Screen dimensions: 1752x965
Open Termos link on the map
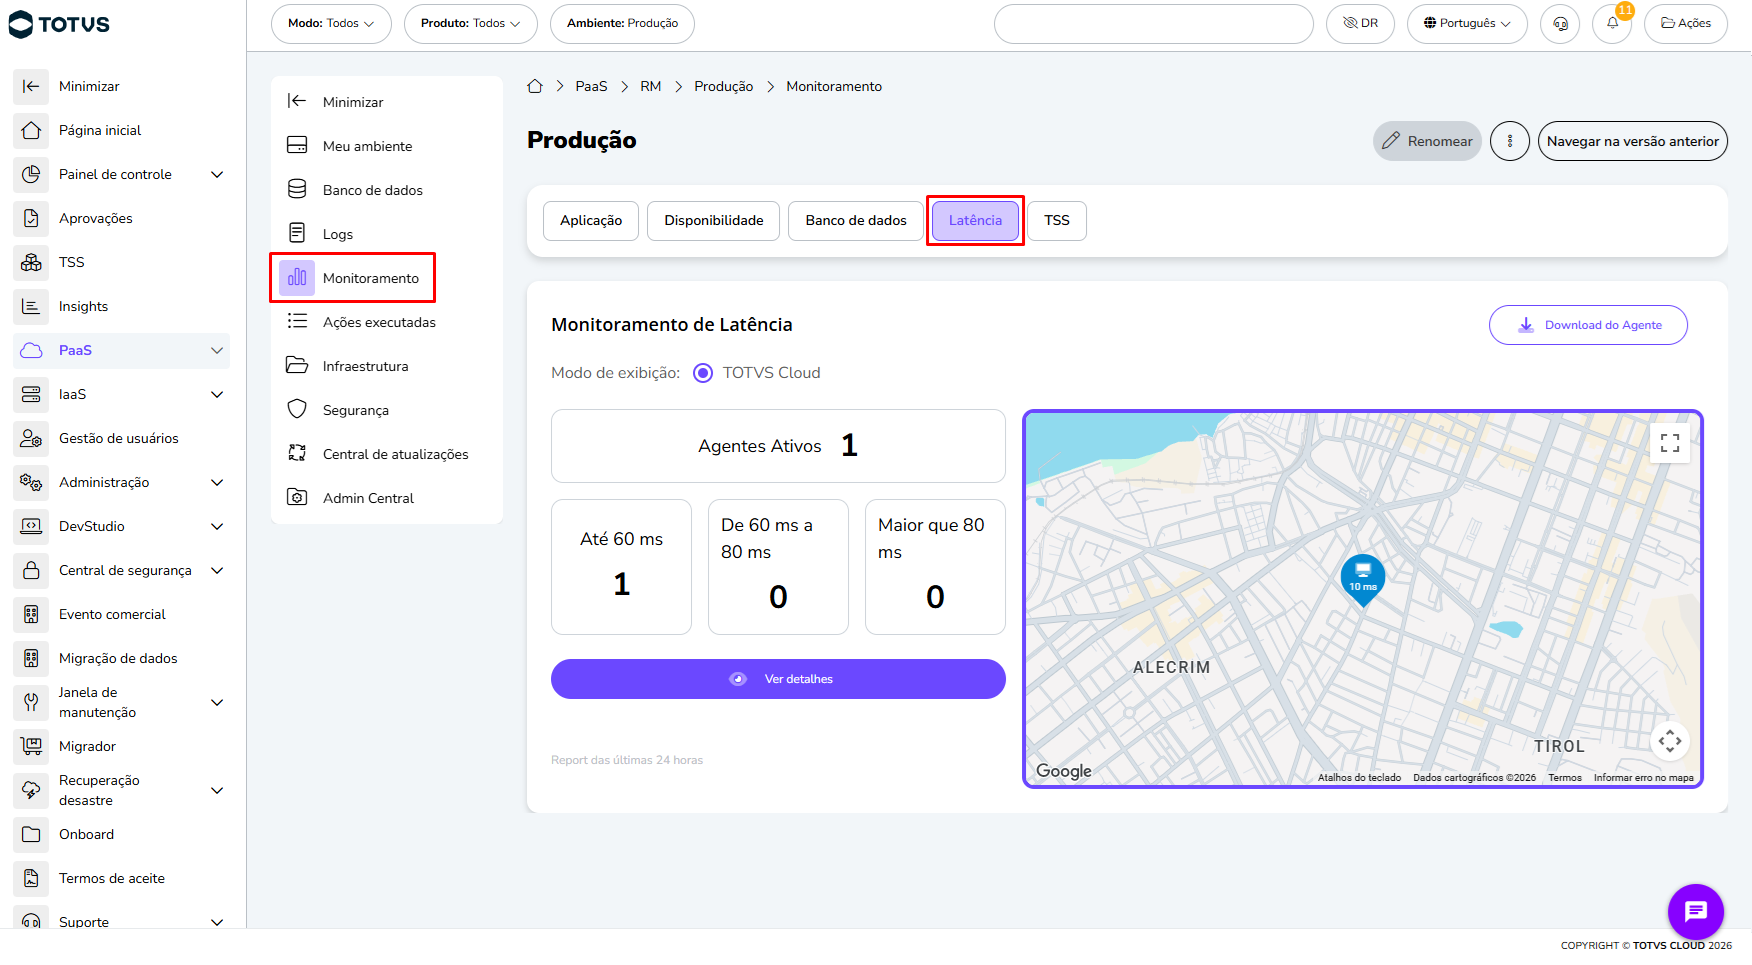click(x=1565, y=778)
